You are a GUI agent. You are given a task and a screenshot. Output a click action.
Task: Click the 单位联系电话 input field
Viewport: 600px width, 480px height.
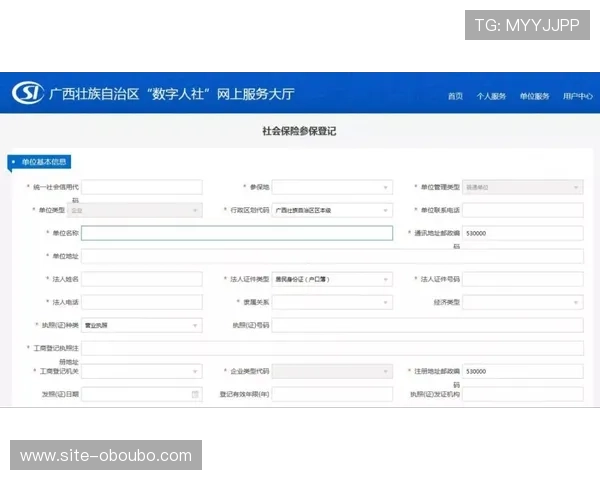[x=523, y=210]
